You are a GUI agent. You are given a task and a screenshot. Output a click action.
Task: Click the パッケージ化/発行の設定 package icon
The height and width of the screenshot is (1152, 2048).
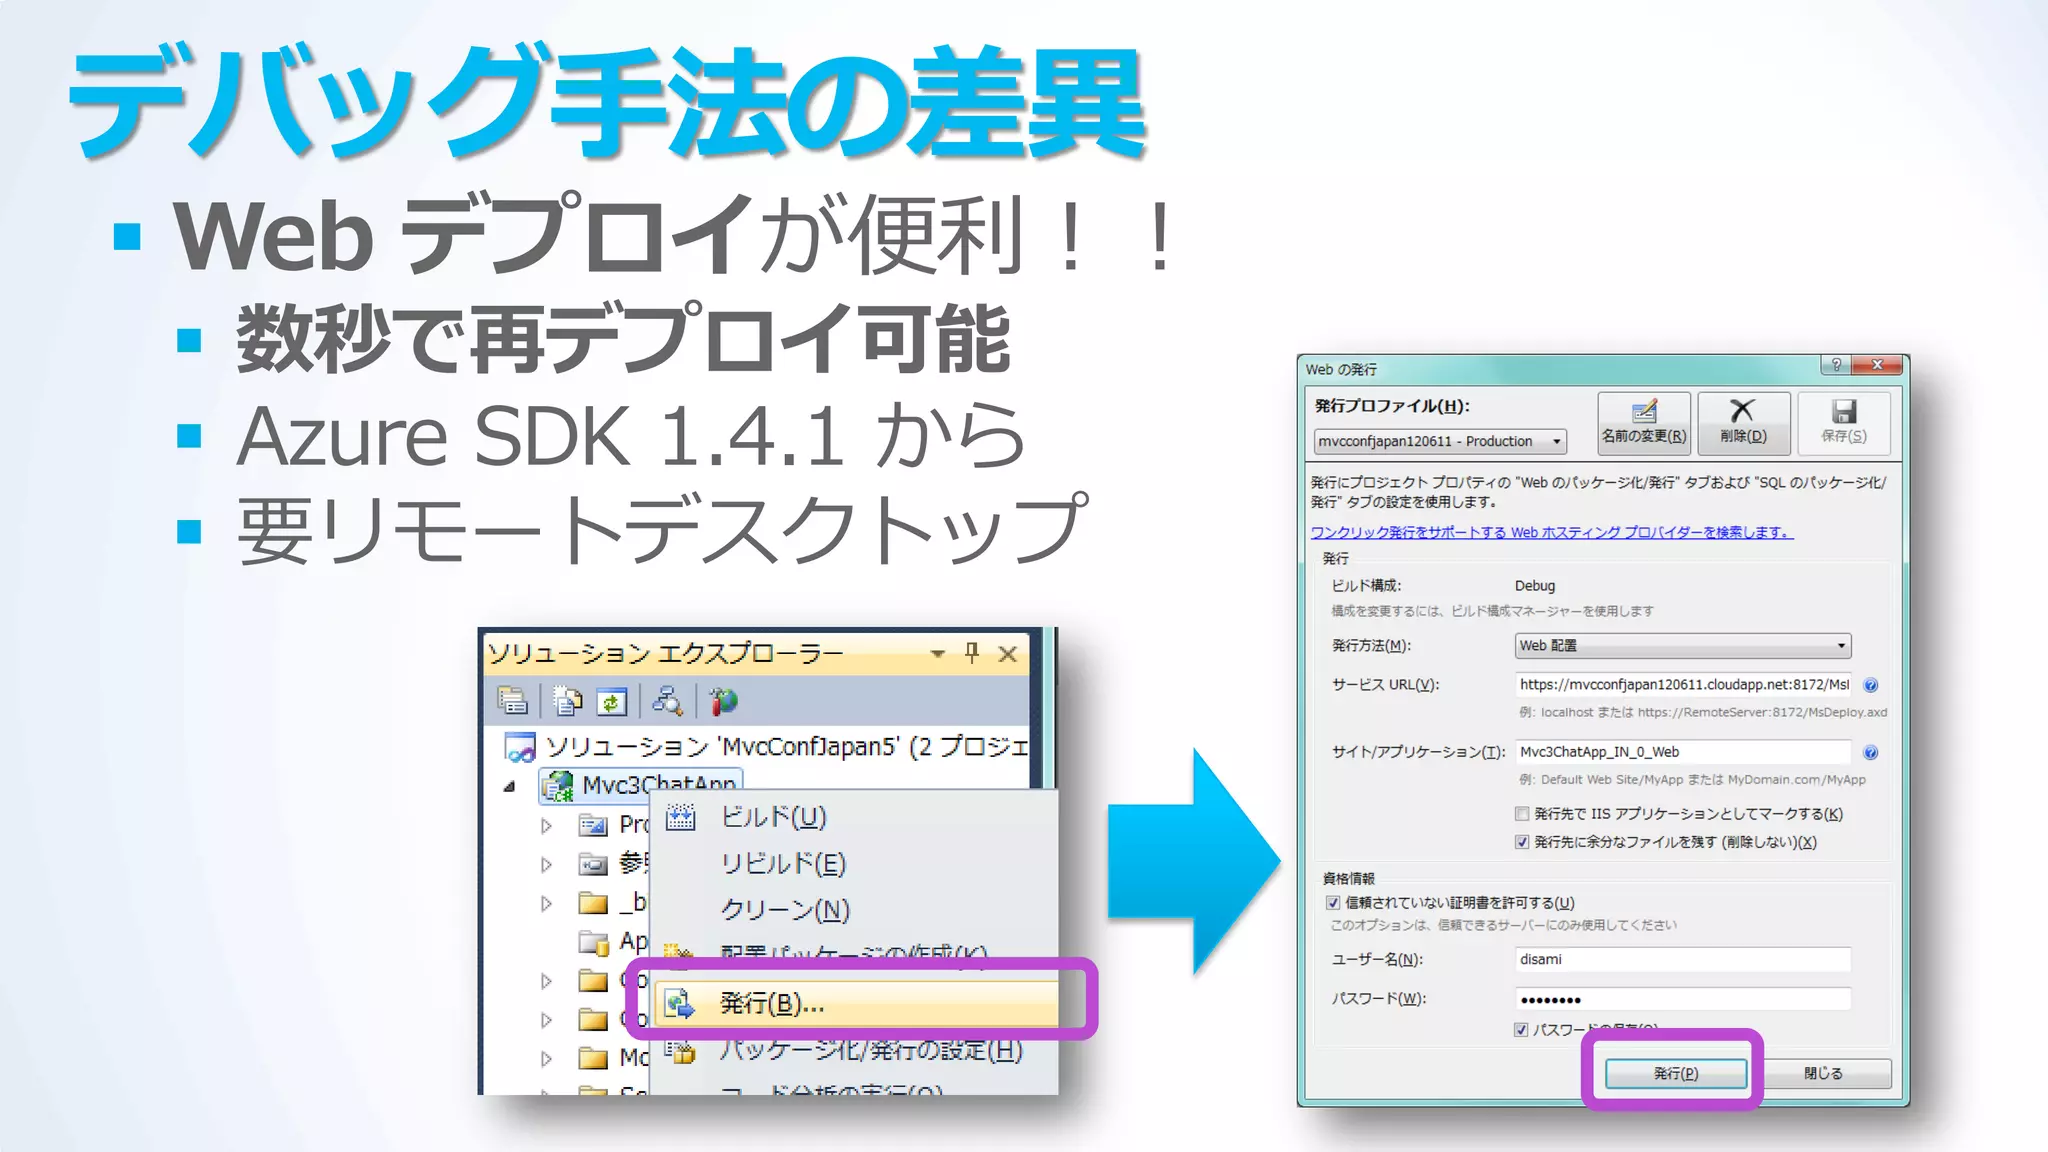[680, 1050]
